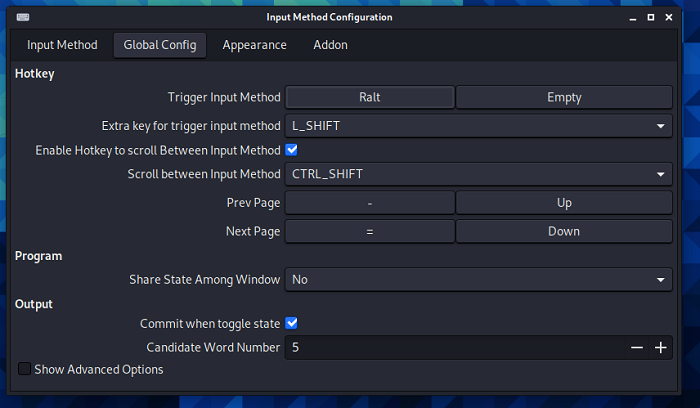The image size is (700, 408).
Task: Uncheck Commit when toggle state
Action: tap(292, 323)
